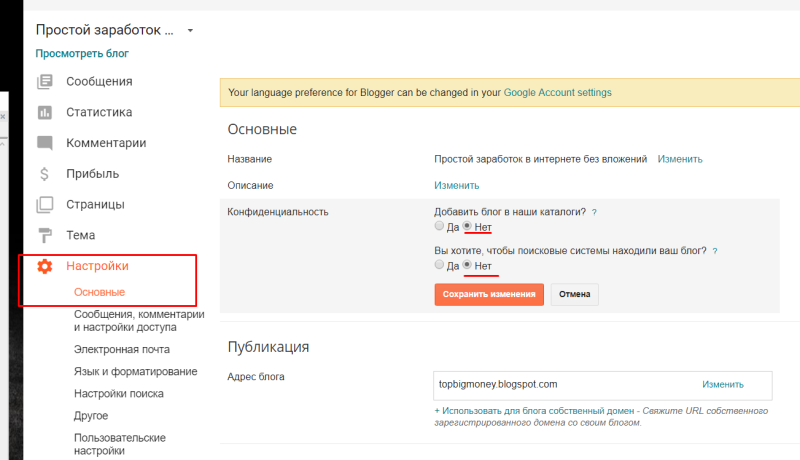The image size is (800, 460).
Task: Click the Pages (Страницы) icon
Action: (x=44, y=205)
